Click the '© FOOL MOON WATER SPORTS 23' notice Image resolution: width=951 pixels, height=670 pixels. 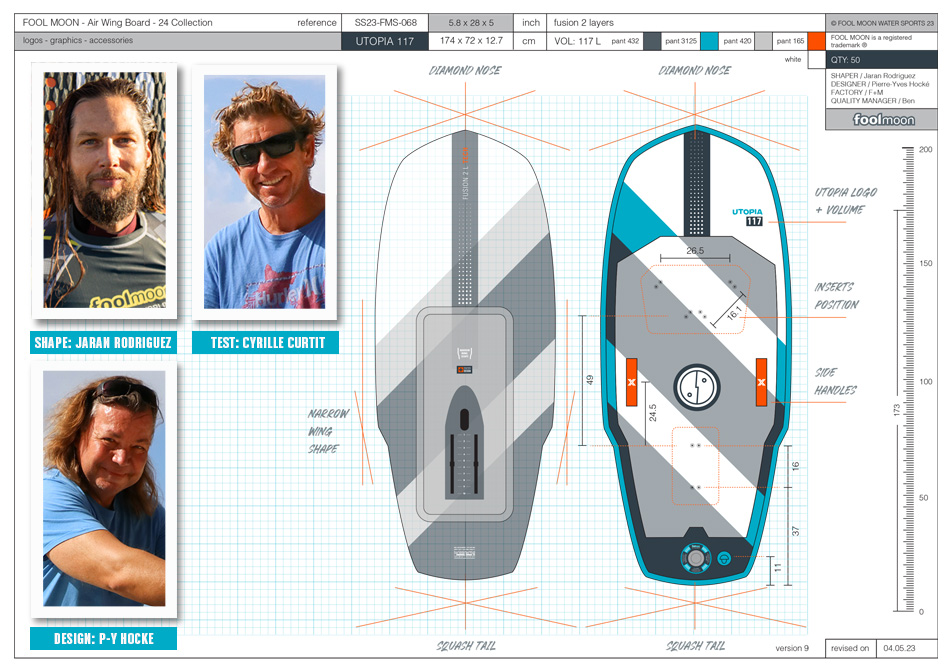click(882, 23)
